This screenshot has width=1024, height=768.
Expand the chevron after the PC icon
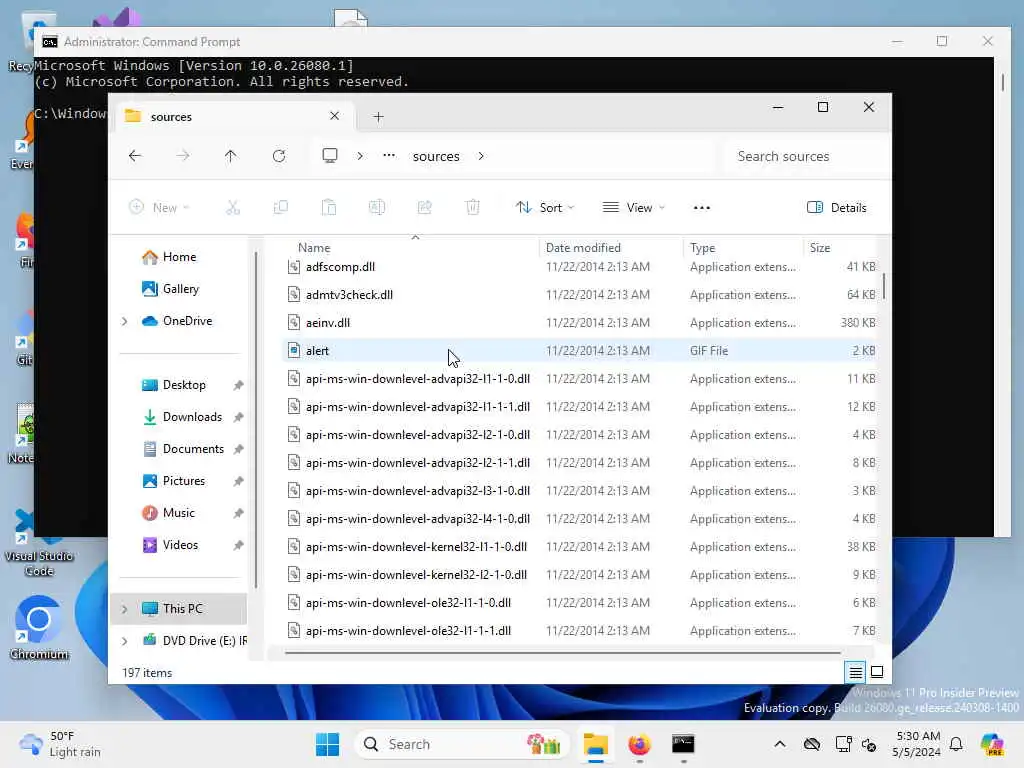tap(360, 156)
